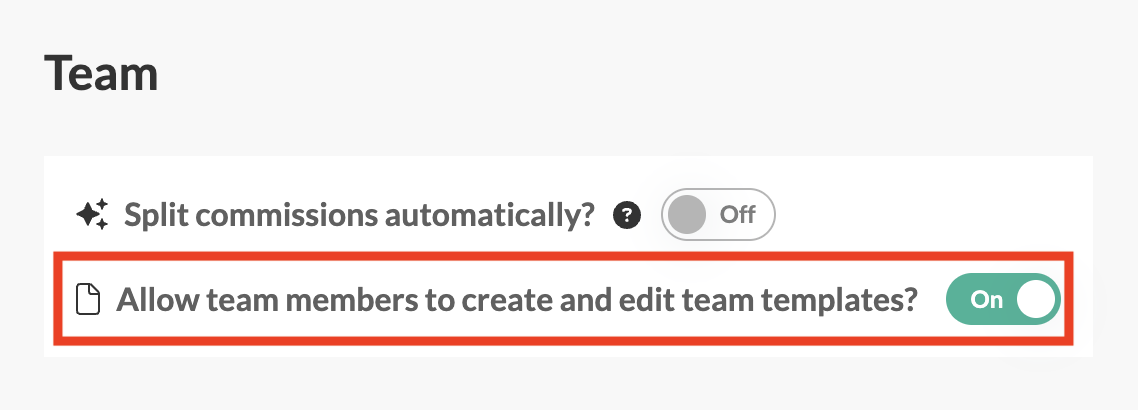The height and width of the screenshot is (410, 1138).
Task: Click the gray knob of the Off switch
Action: (688, 214)
